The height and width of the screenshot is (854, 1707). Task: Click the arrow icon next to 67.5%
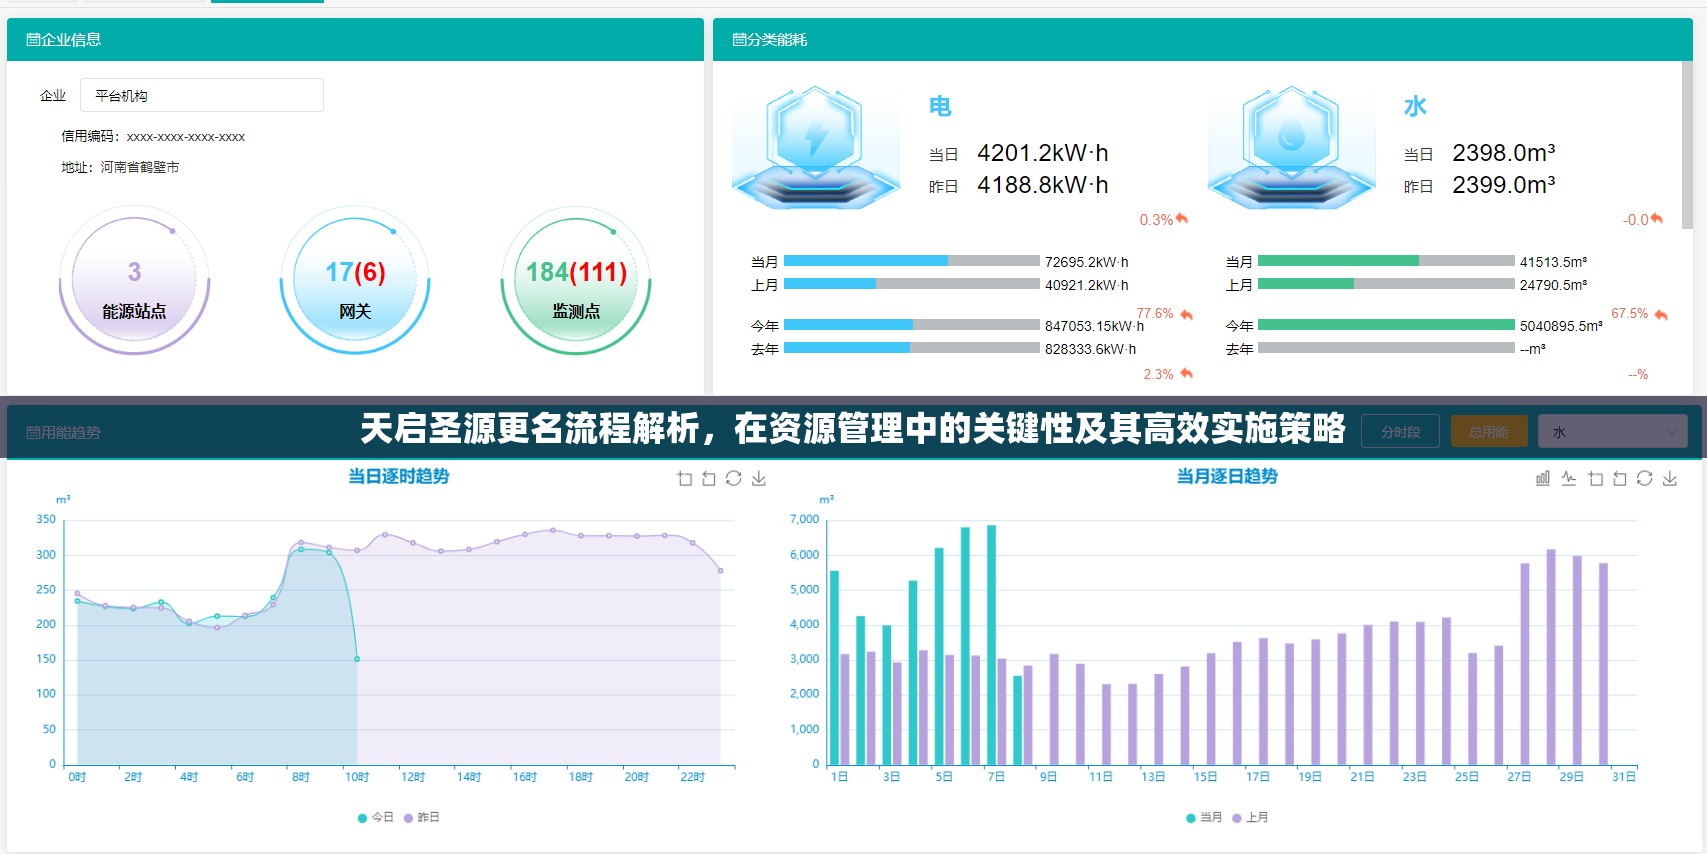tap(1661, 314)
